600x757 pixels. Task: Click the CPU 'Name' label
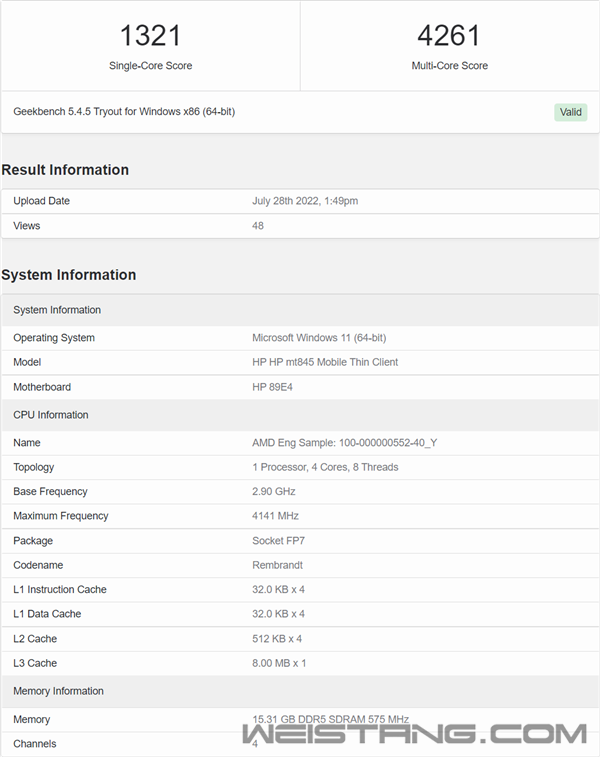(27, 443)
